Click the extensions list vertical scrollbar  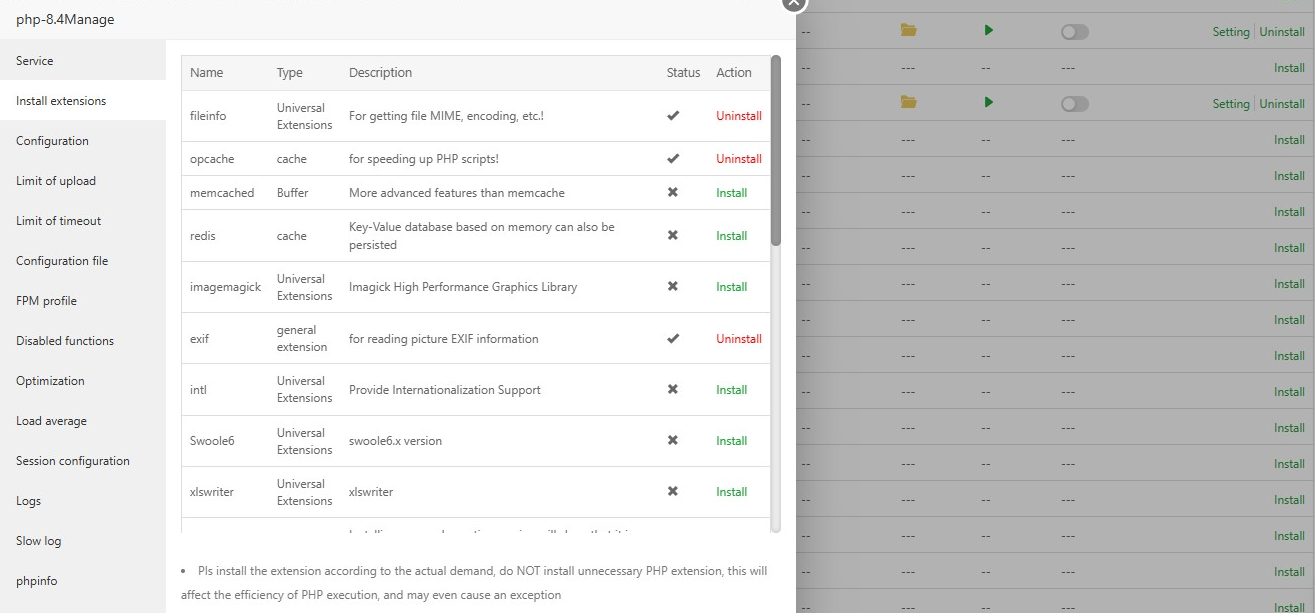point(776,150)
